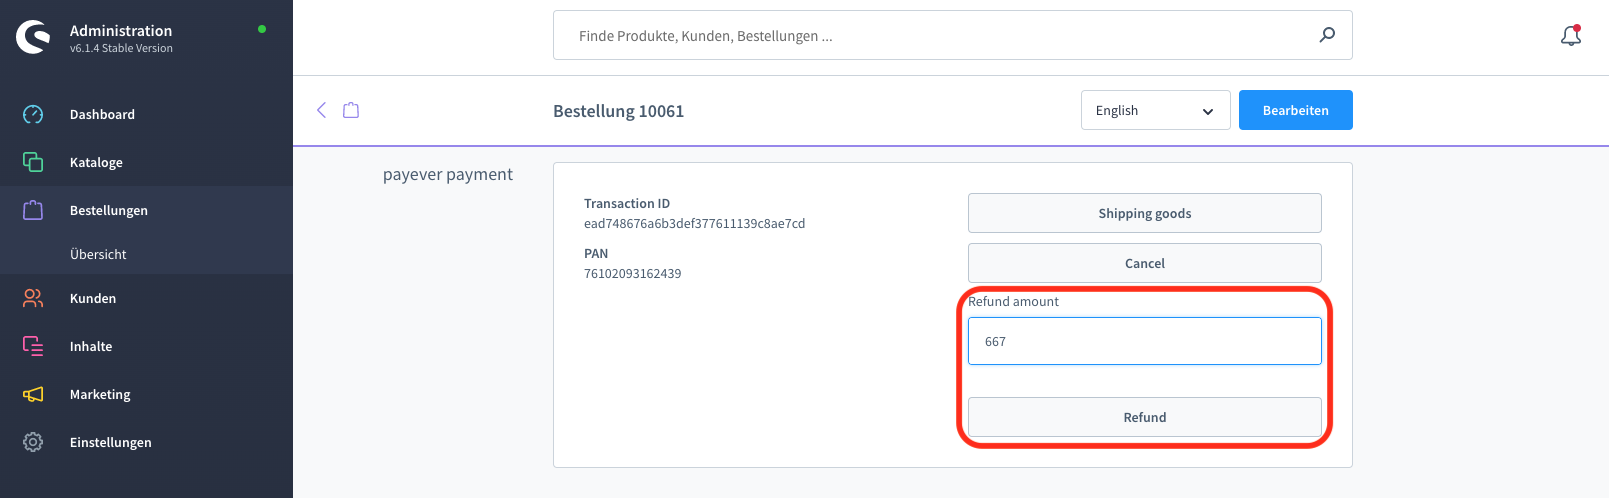Click the Refund button
This screenshot has height=498, width=1609.
click(1144, 417)
